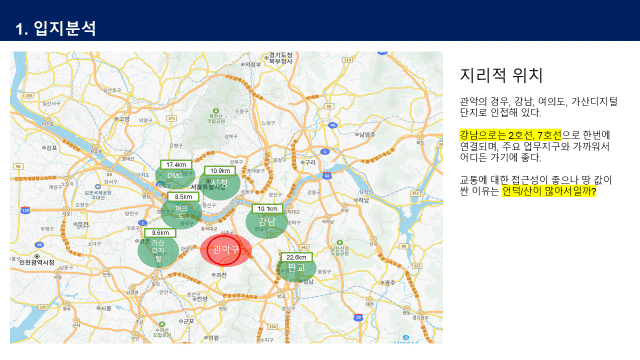640x360 pixels.
Task: Click the 경기도청 북부청사 map label
Action: click(x=281, y=58)
